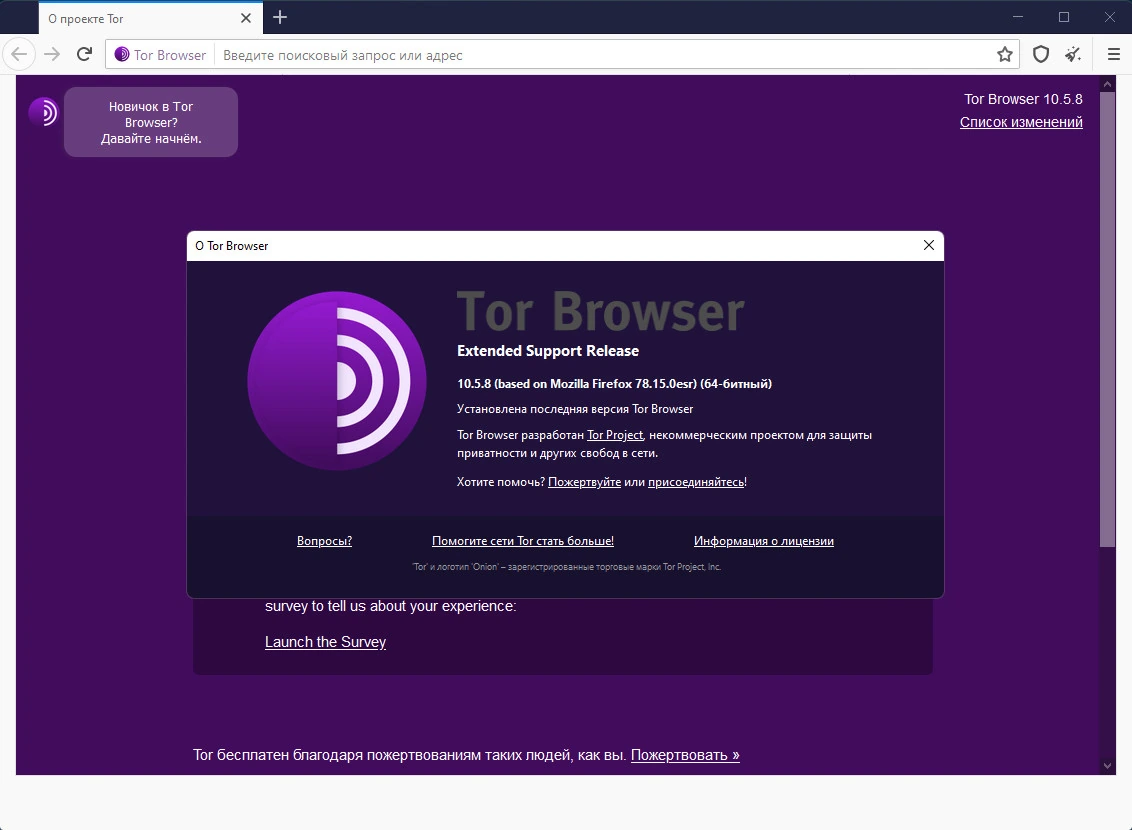The width and height of the screenshot is (1132, 830).
Task: Go forward with the forward arrow
Action: pos(52,54)
